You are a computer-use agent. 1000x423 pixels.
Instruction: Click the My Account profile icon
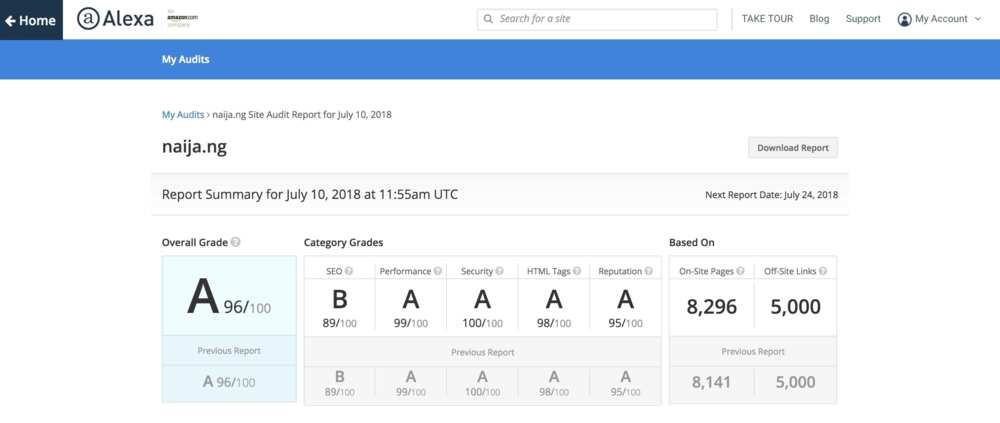tap(904, 19)
